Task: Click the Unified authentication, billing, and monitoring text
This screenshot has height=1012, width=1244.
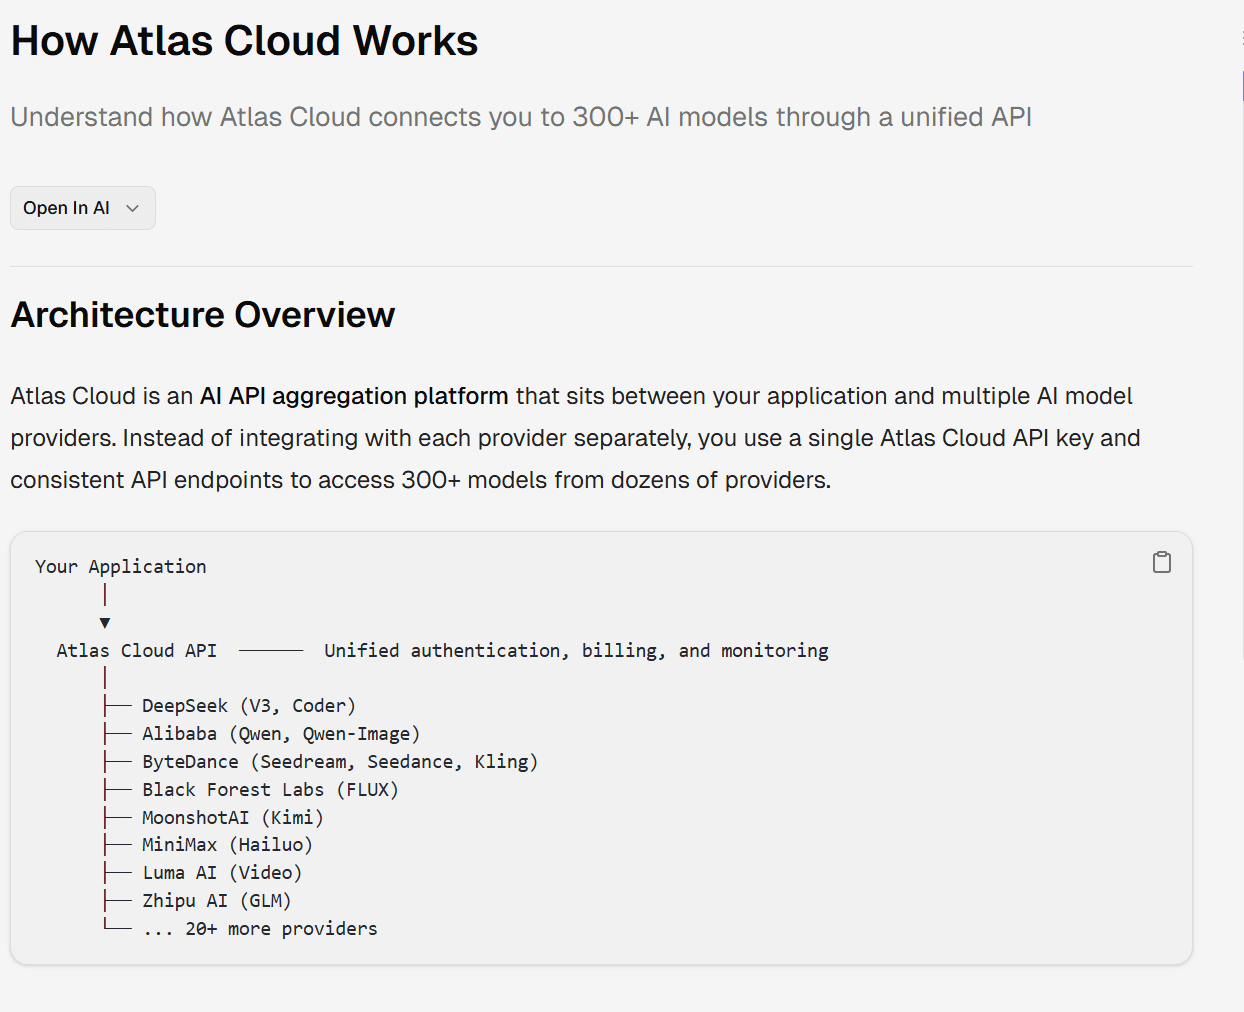Action: (x=576, y=651)
